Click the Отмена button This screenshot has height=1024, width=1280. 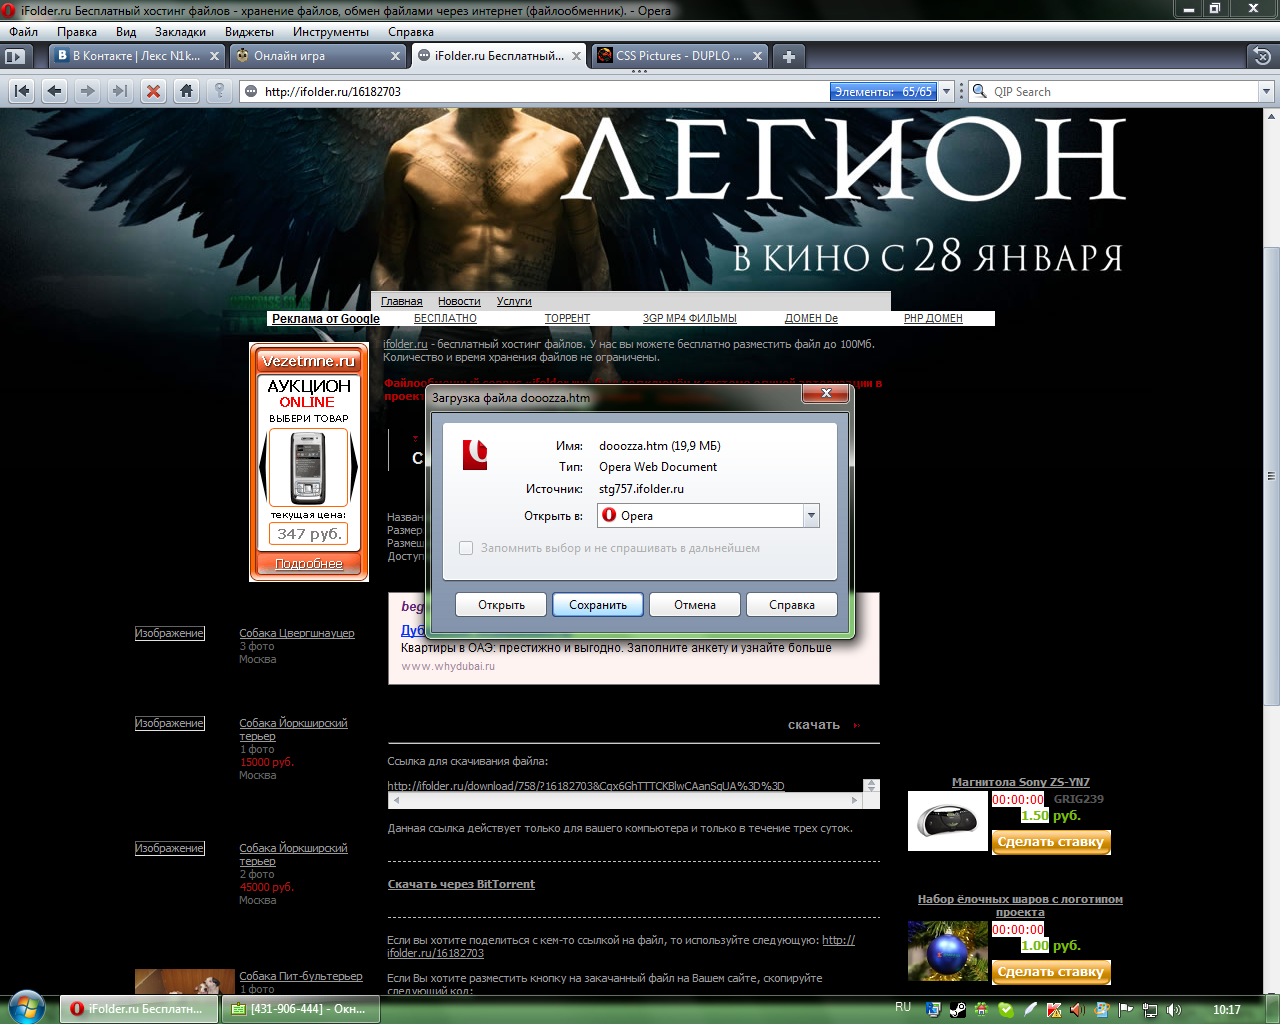[695, 605]
